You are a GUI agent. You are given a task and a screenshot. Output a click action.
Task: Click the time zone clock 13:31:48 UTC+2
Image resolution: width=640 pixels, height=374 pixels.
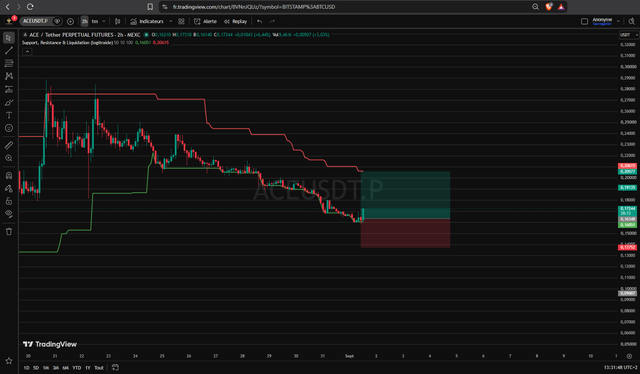pos(620,368)
